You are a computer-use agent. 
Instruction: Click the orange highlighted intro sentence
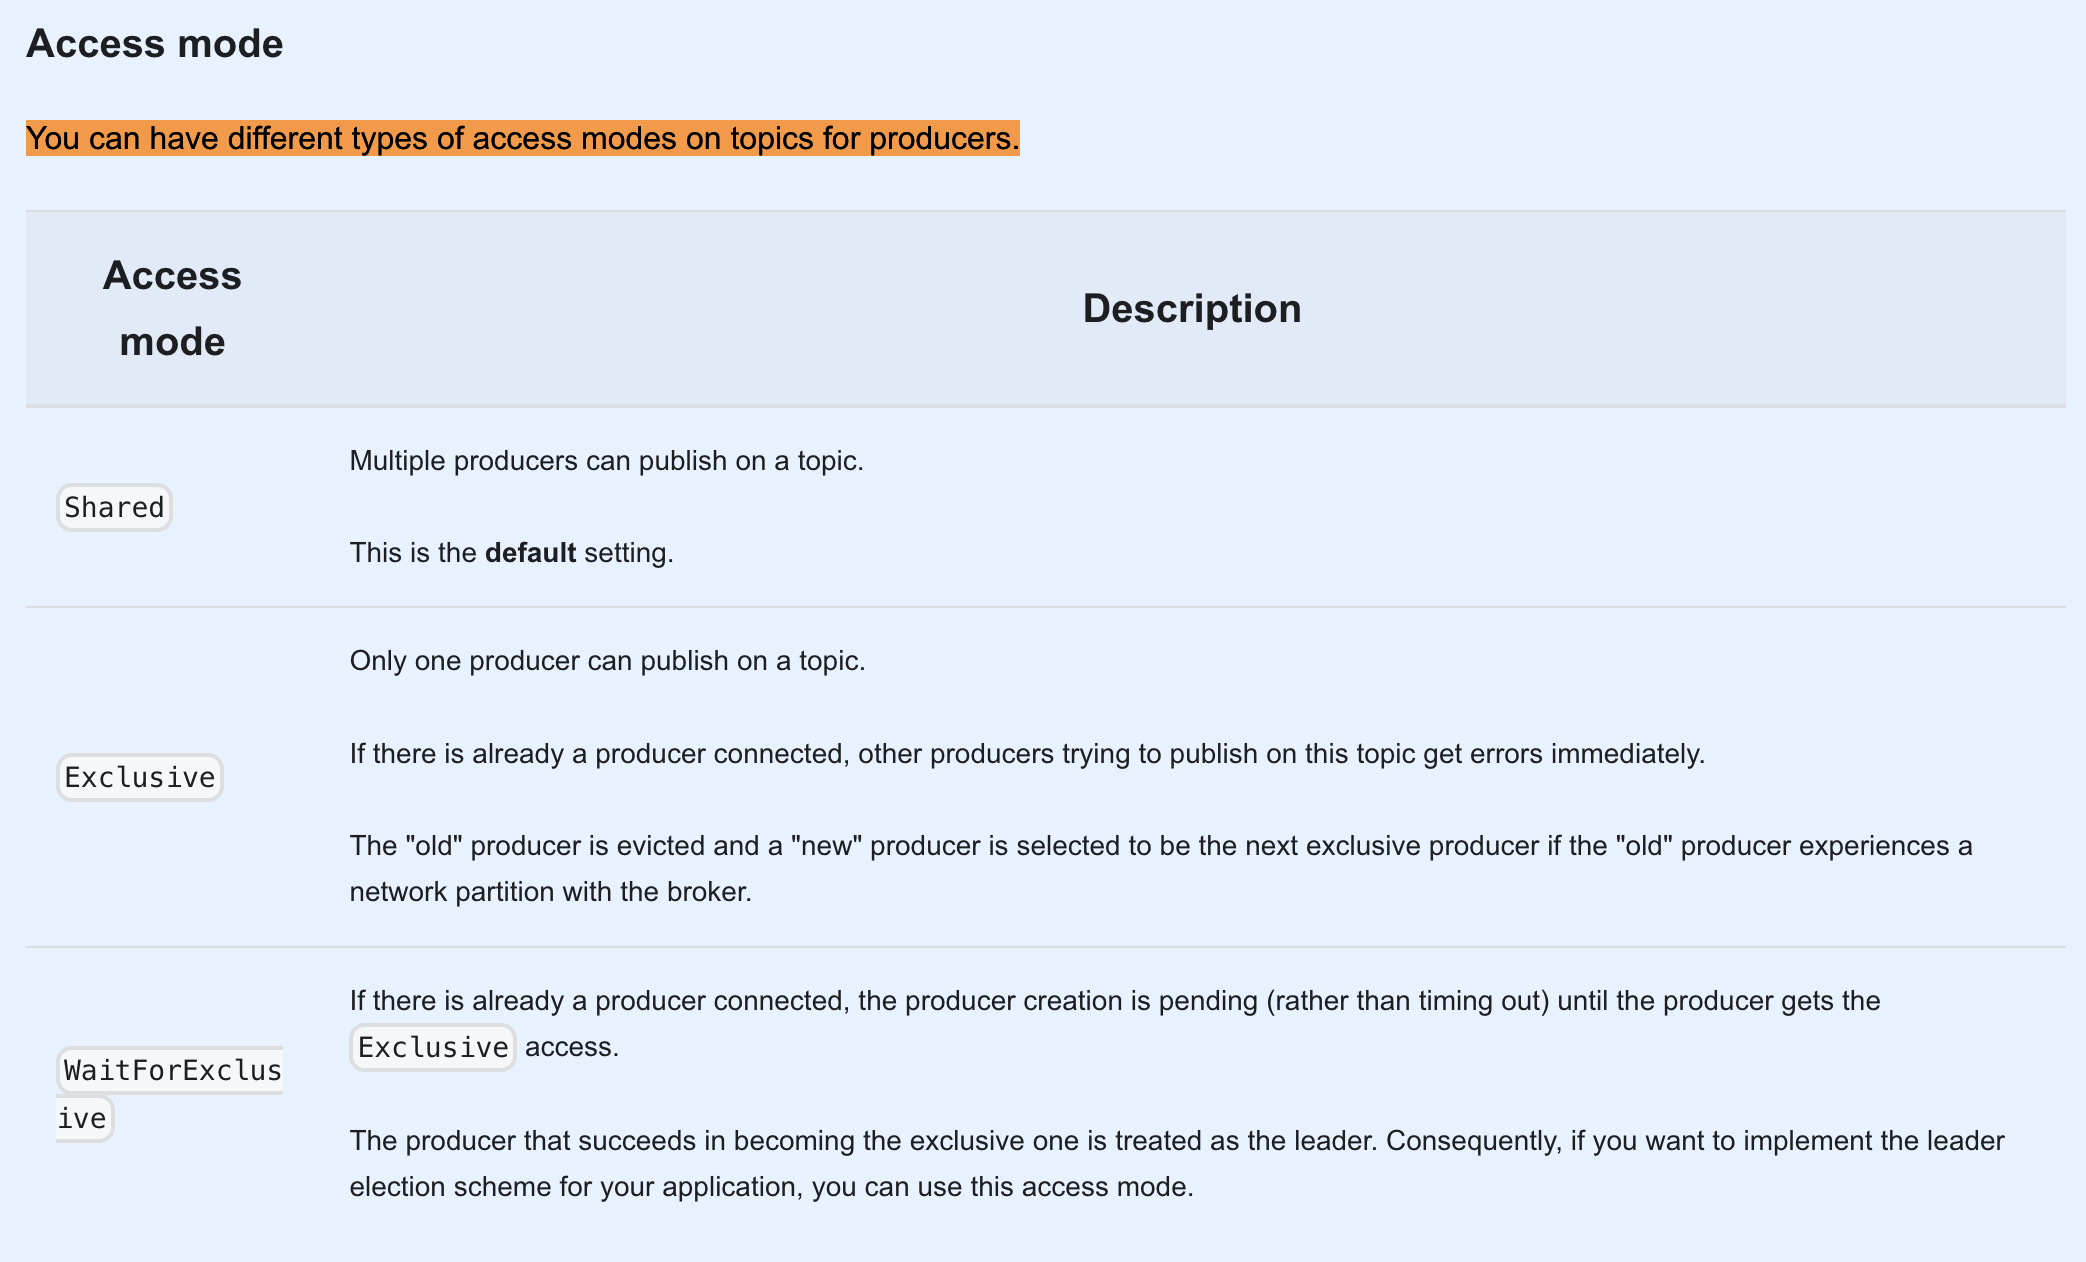[522, 138]
